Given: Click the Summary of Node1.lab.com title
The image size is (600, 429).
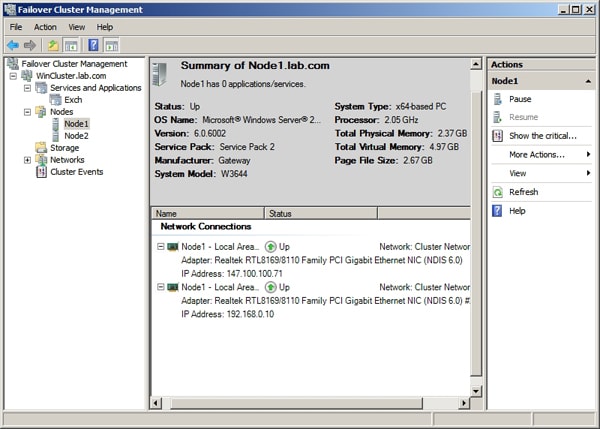Looking at the screenshot, I should [x=255, y=65].
